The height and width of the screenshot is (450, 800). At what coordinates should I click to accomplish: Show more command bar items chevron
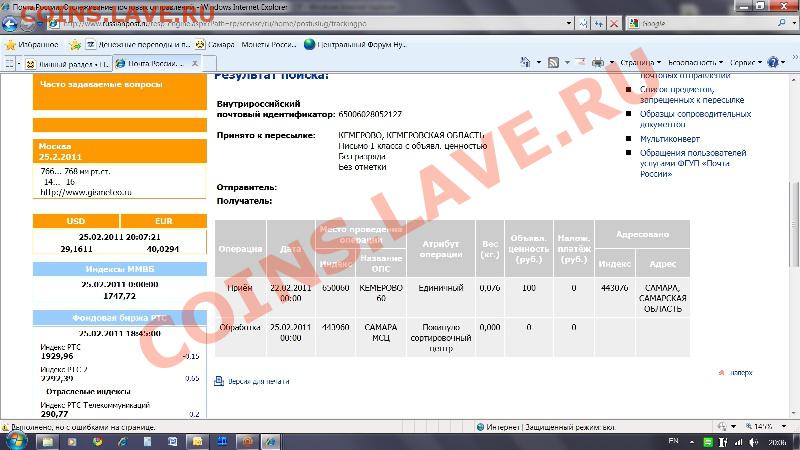[x=794, y=57]
